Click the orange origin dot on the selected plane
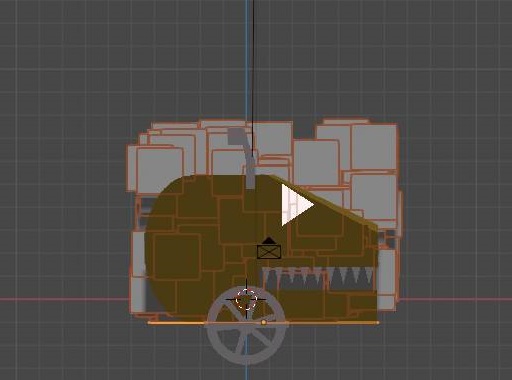The image size is (512, 380). tap(264, 322)
